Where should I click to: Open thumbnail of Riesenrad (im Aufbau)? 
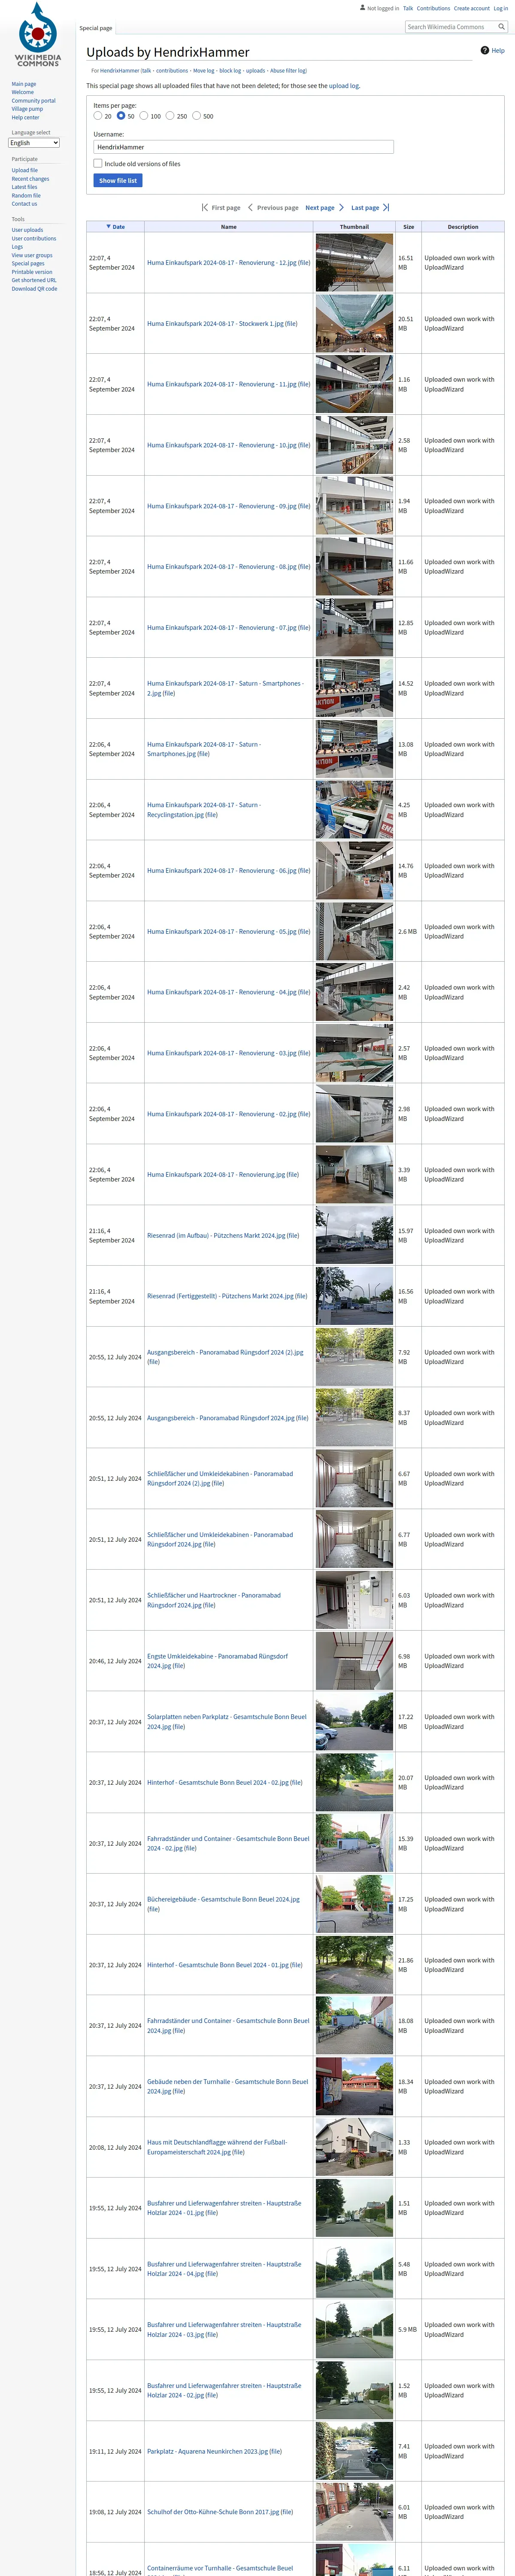click(x=354, y=1235)
